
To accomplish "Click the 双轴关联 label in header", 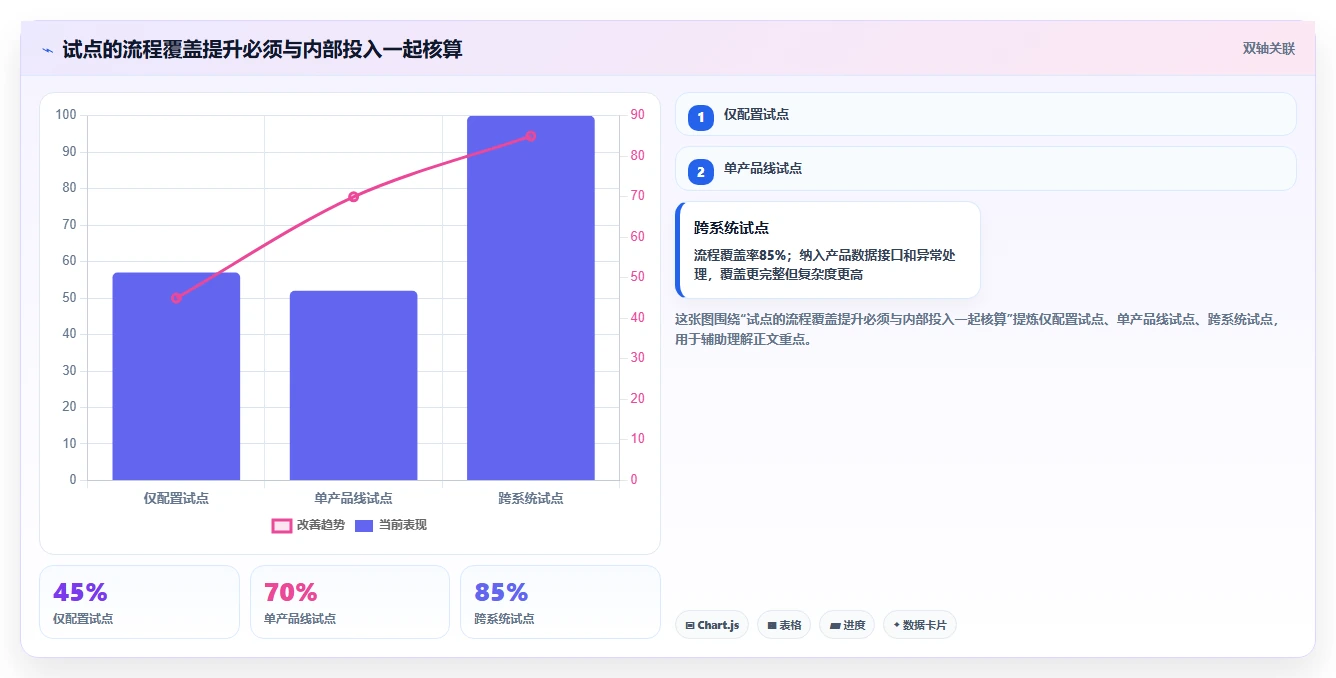I will 1268,49.
